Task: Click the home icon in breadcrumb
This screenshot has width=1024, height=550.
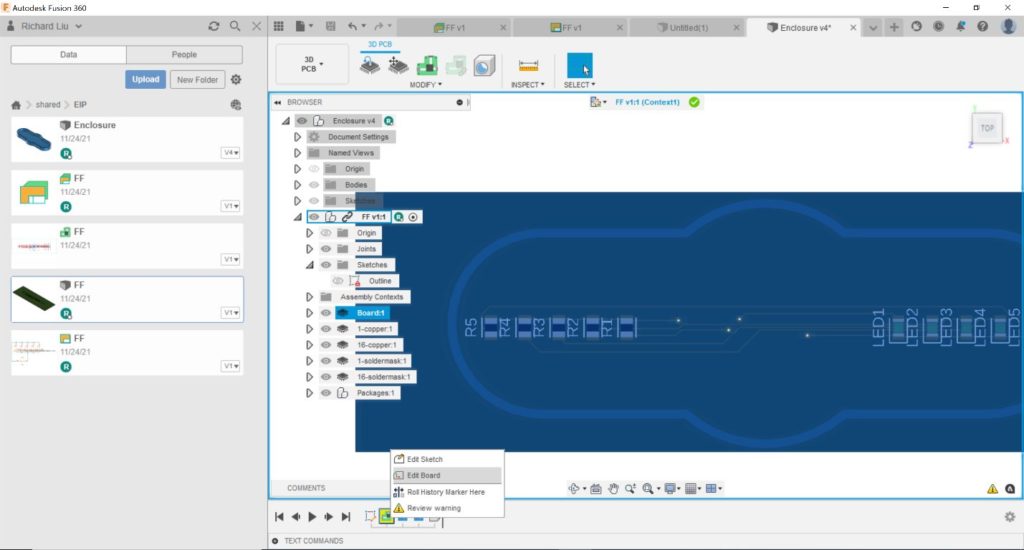Action: 16,105
